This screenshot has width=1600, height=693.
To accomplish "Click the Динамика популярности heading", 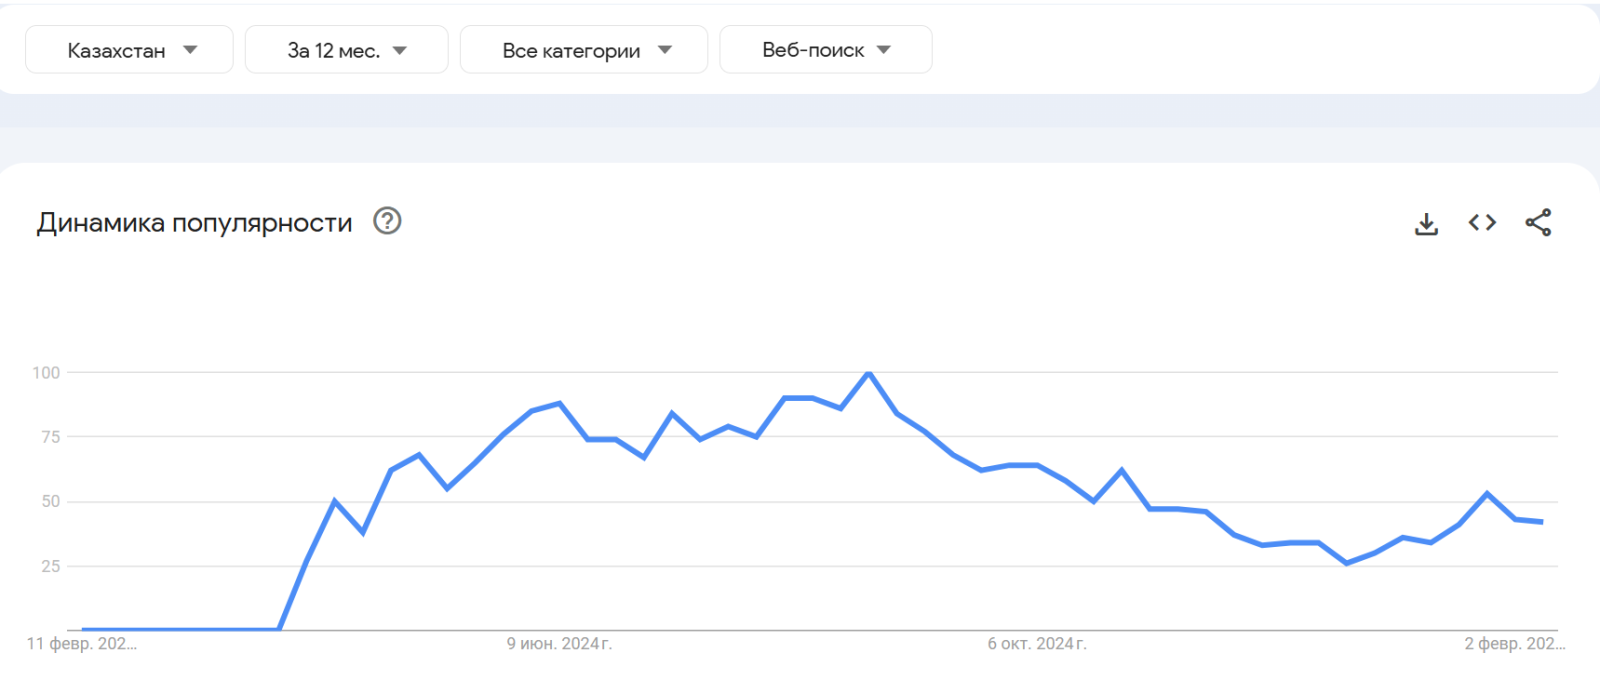I will (194, 222).
